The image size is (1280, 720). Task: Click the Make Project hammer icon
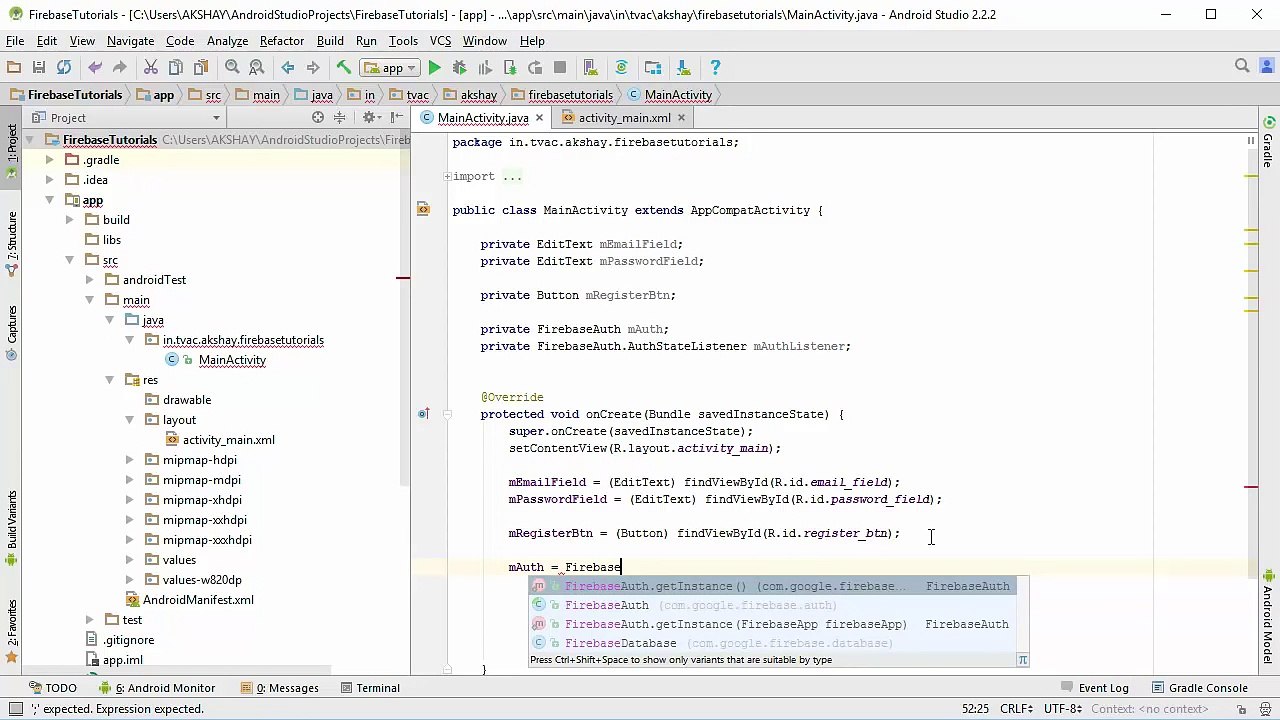(x=344, y=68)
